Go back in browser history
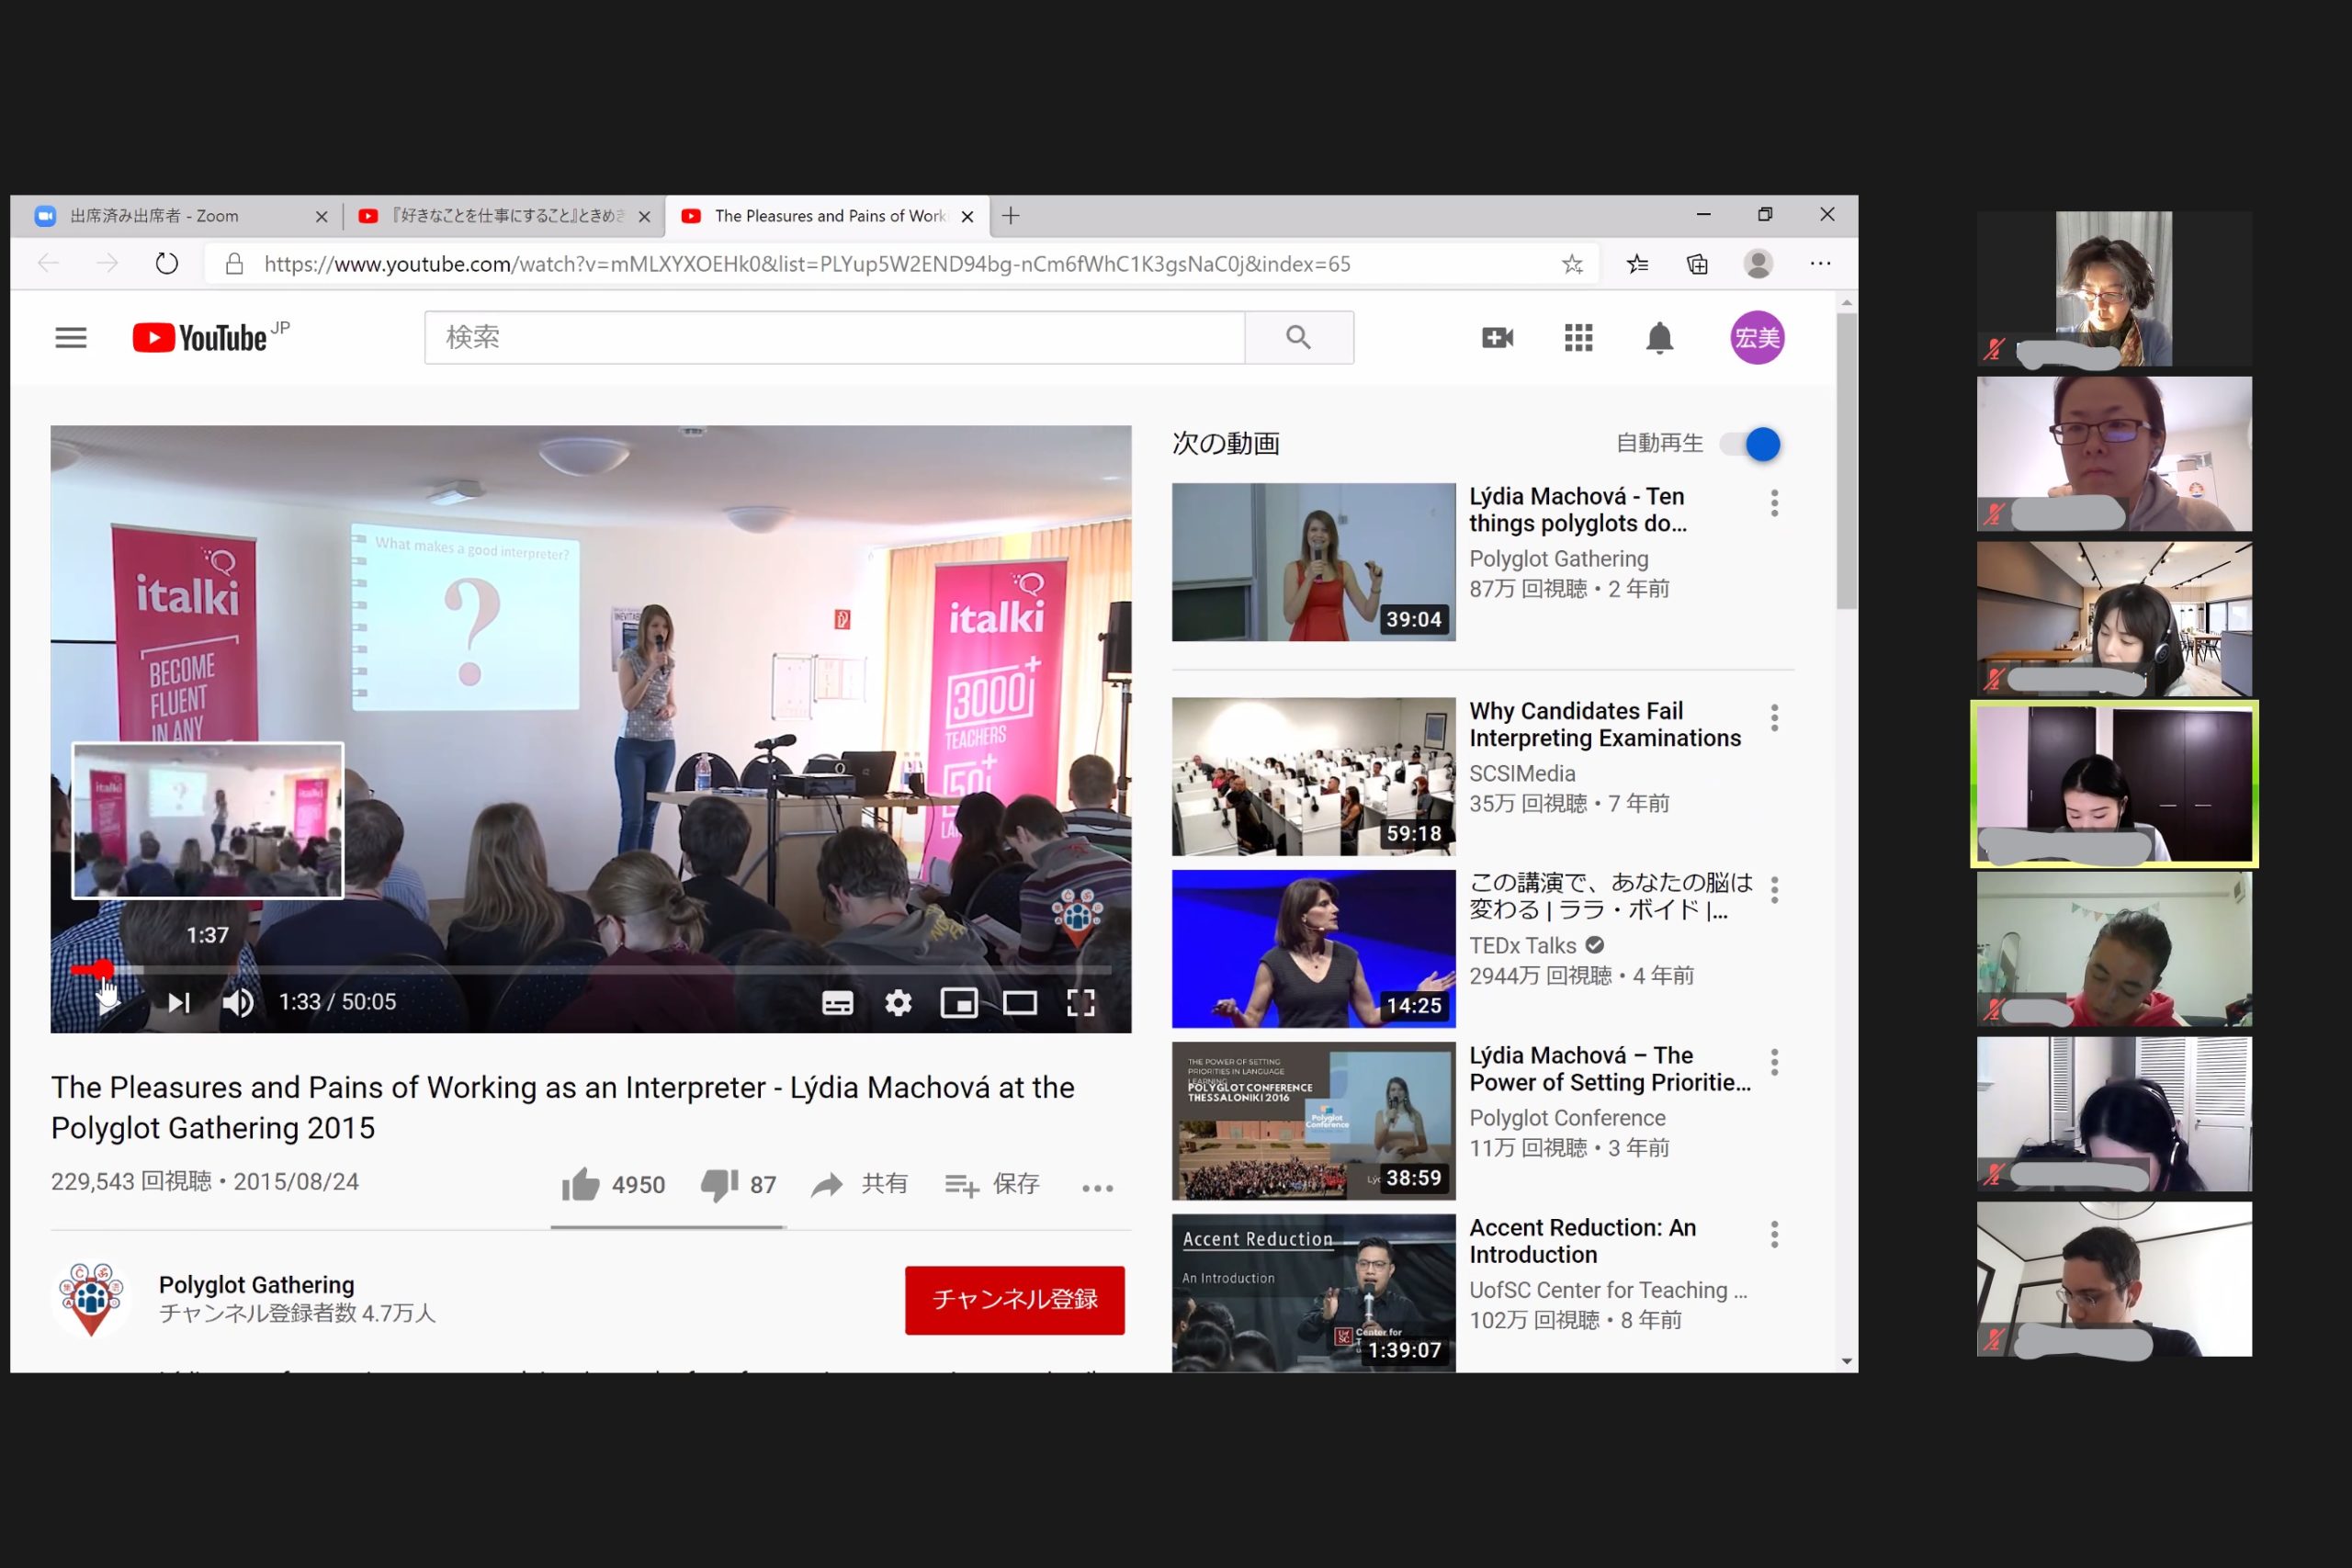 pyautogui.click(x=48, y=264)
